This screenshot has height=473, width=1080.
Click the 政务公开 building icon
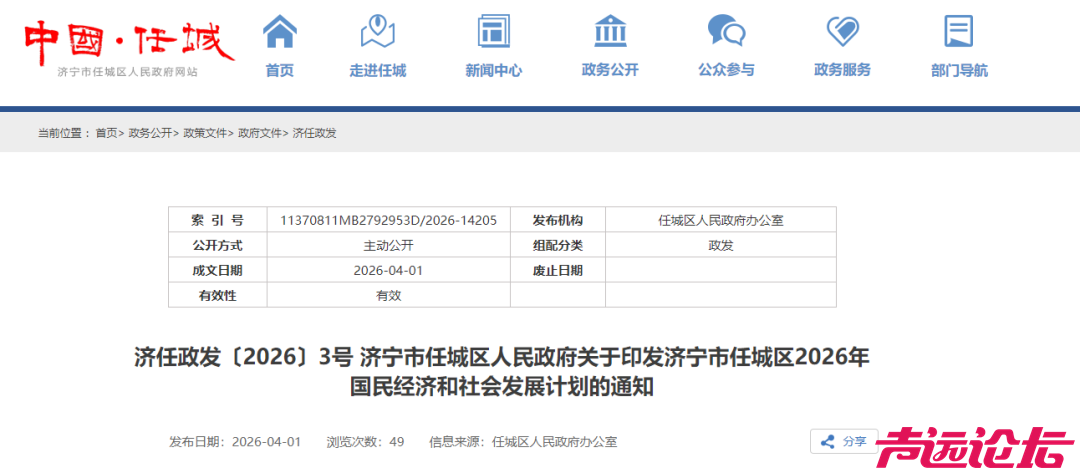tap(610, 31)
